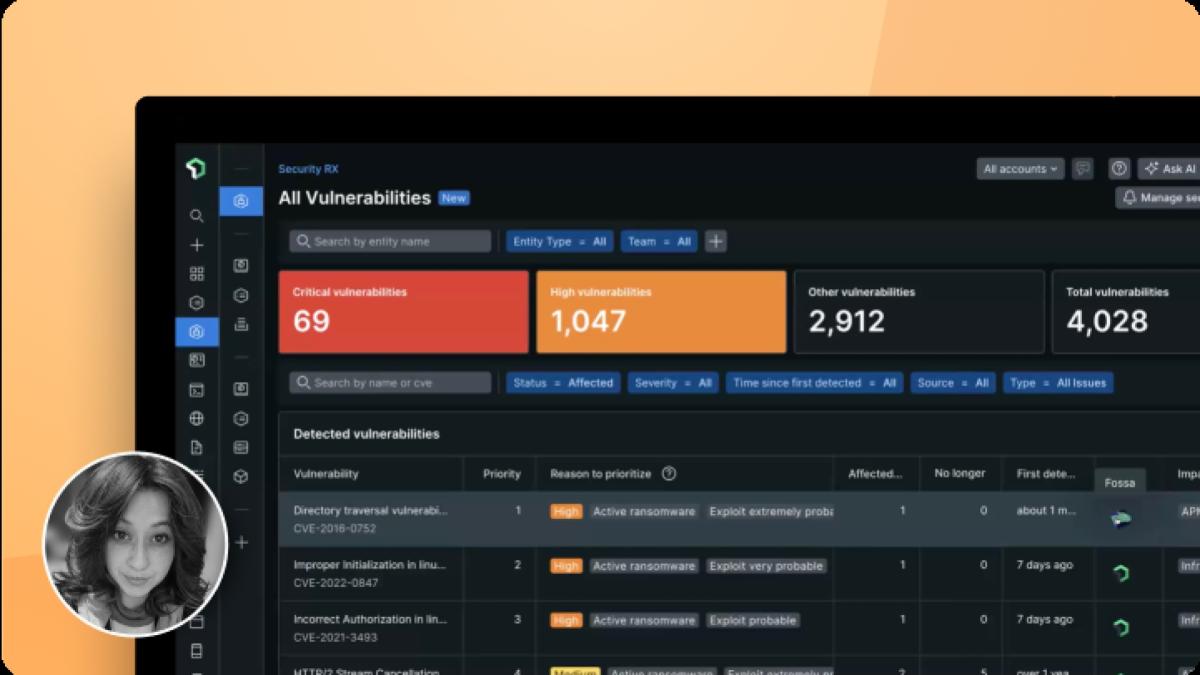Click the presenter's circular webcam thumbnail
Image resolution: width=1200 pixels, height=675 pixels.
135,545
